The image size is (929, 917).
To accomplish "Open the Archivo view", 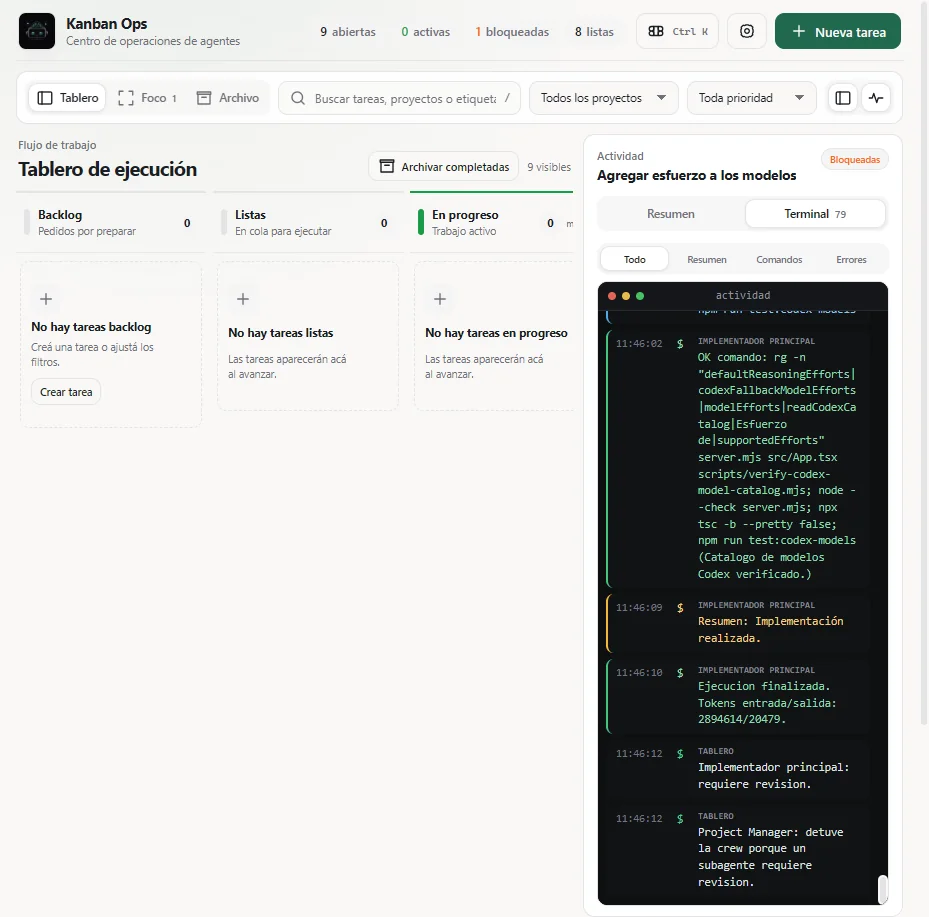I will [228, 98].
